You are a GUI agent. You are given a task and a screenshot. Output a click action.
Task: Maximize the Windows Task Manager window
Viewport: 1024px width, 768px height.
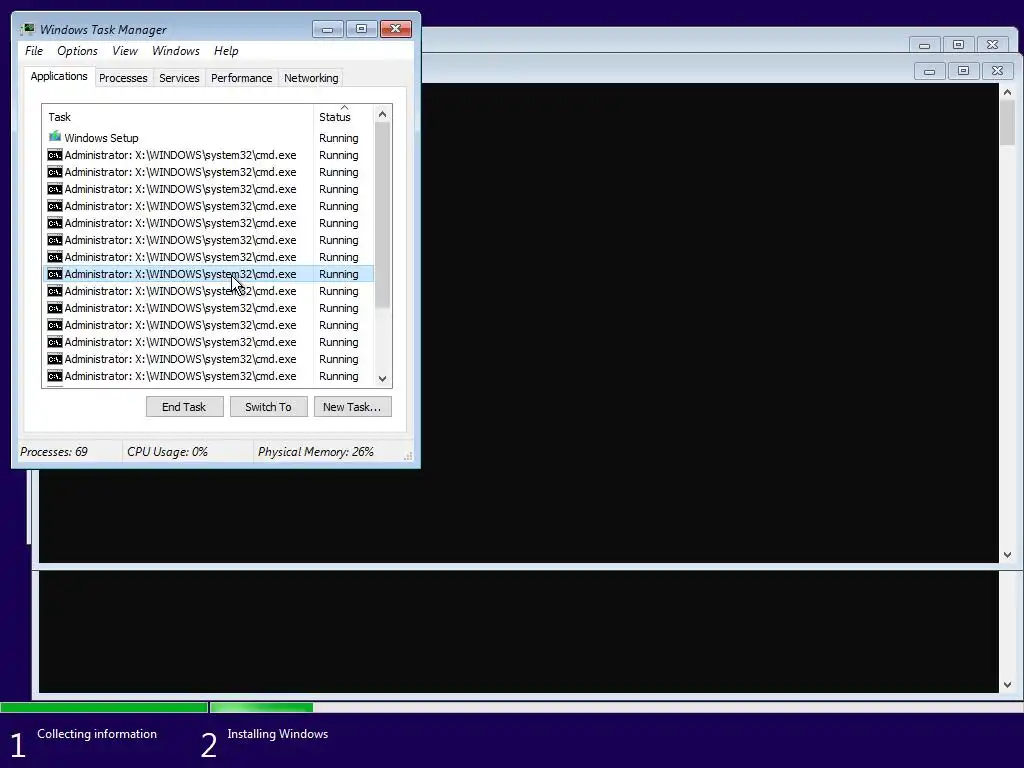coord(361,29)
